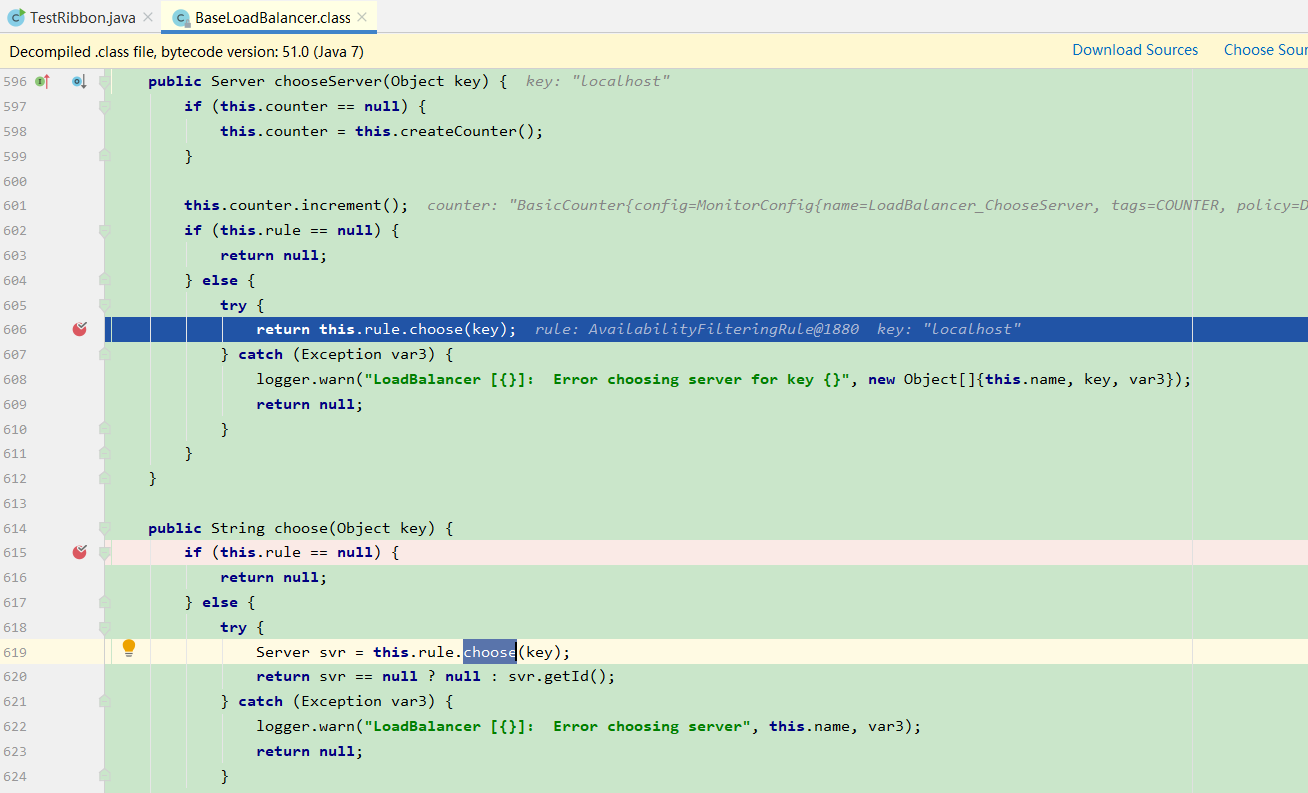Viewport: 1308px width, 793px height.
Task: Click "return null;" on line 603
Action: pyautogui.click(x=274, y=255)
